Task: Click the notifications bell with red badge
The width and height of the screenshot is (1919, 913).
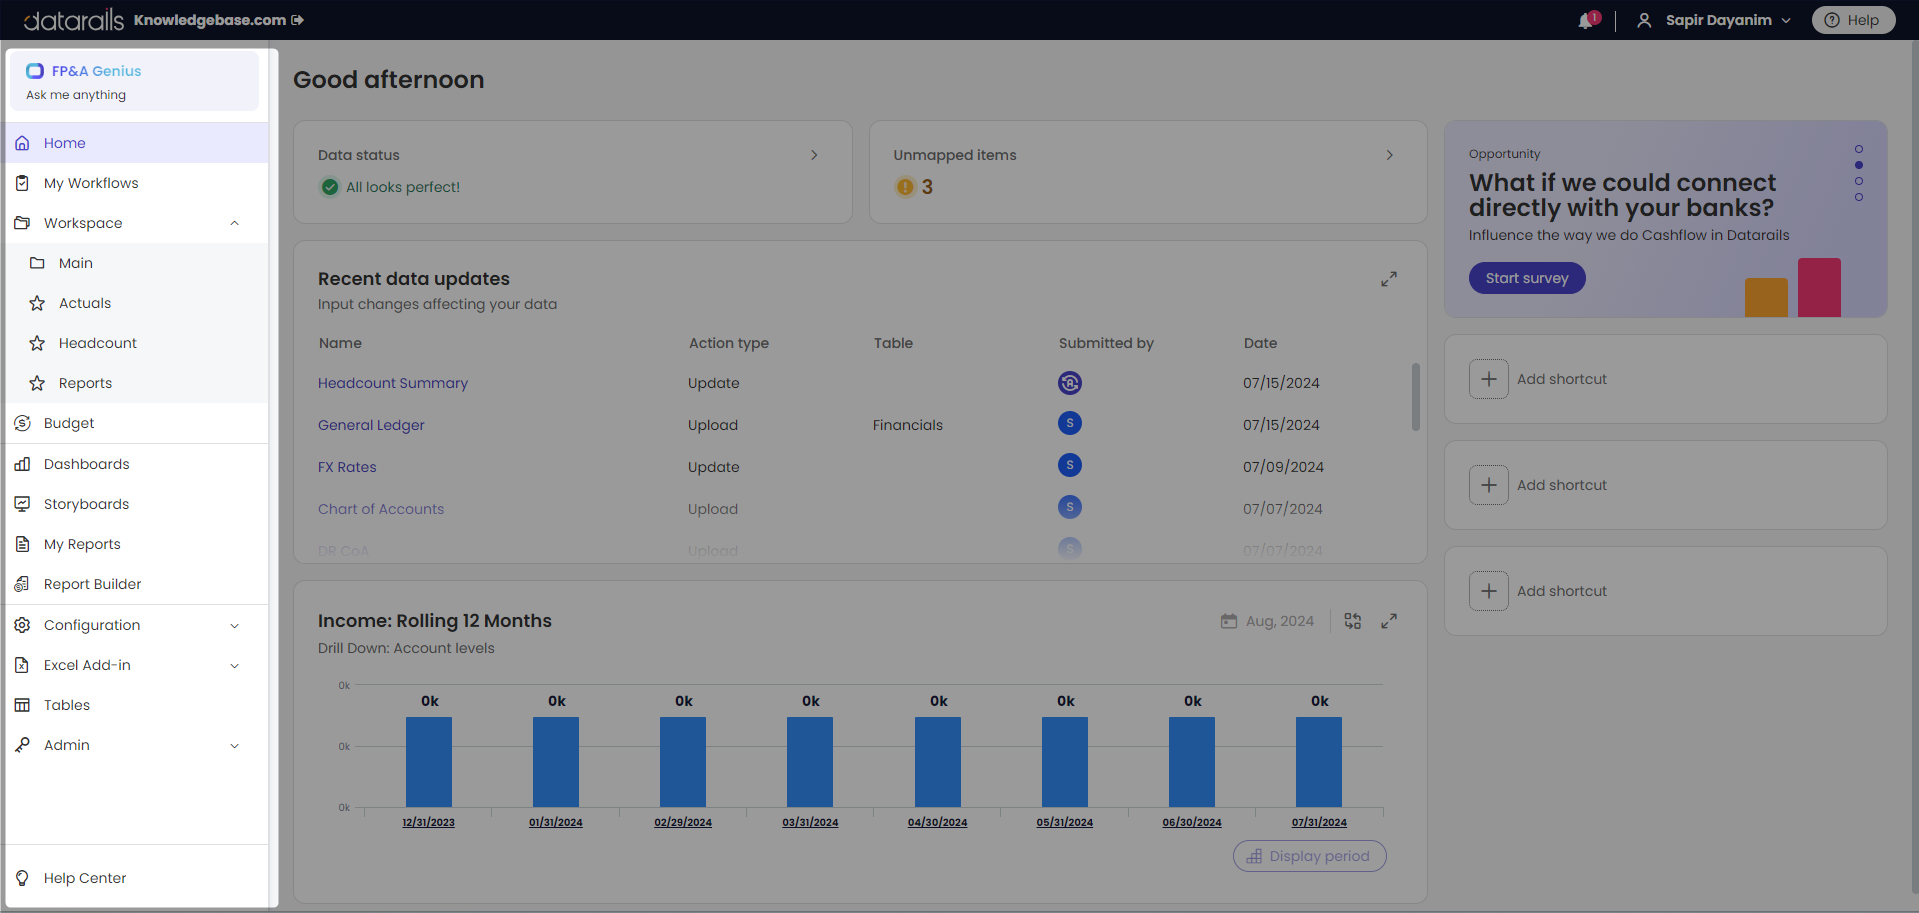Action: tap(1586, 20)
